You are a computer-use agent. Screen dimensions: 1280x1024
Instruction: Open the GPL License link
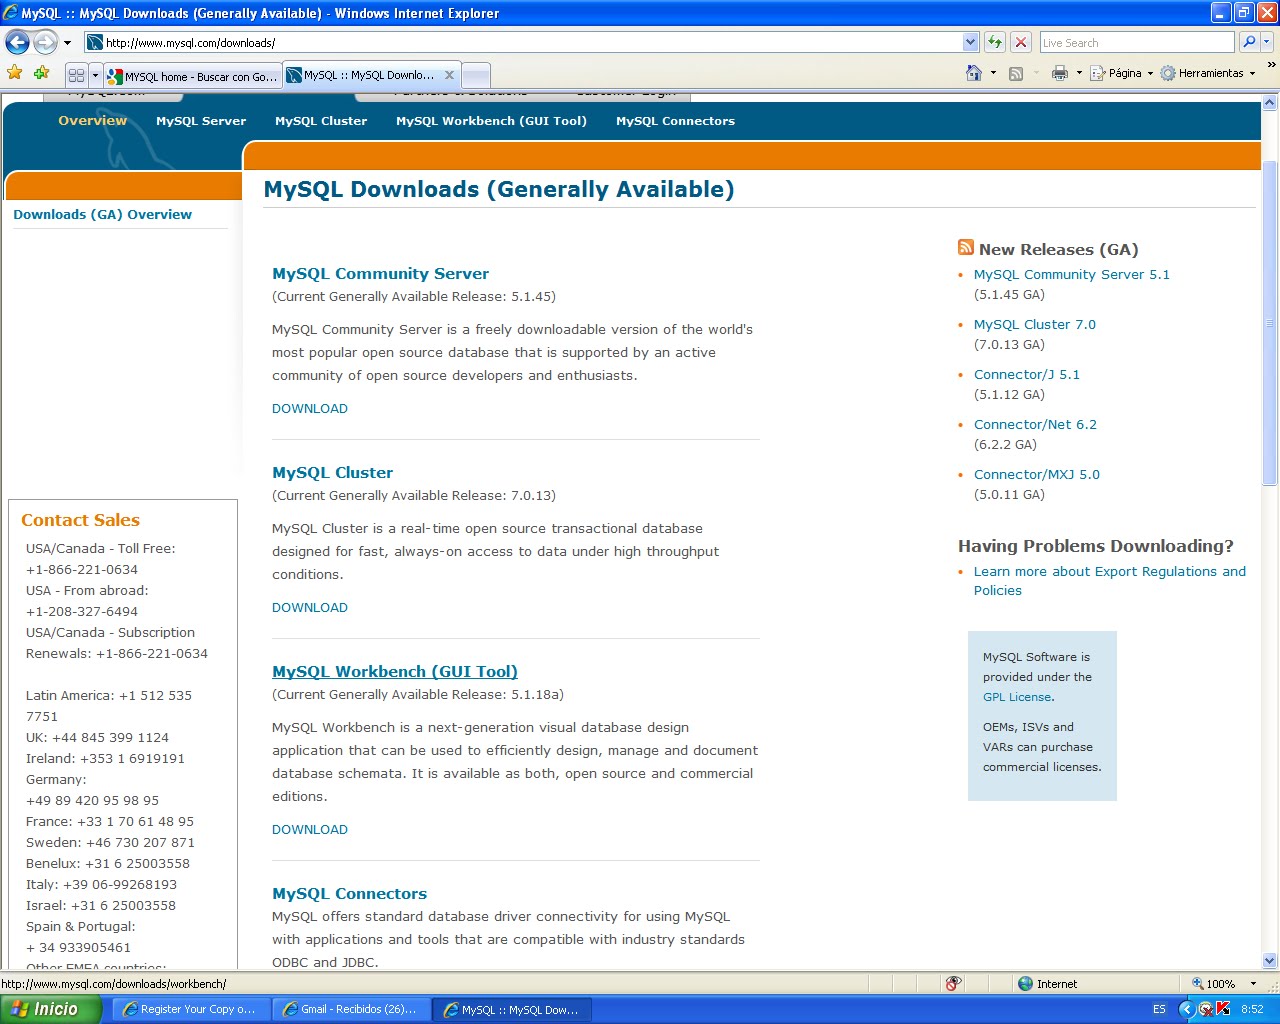[1017, 697]
